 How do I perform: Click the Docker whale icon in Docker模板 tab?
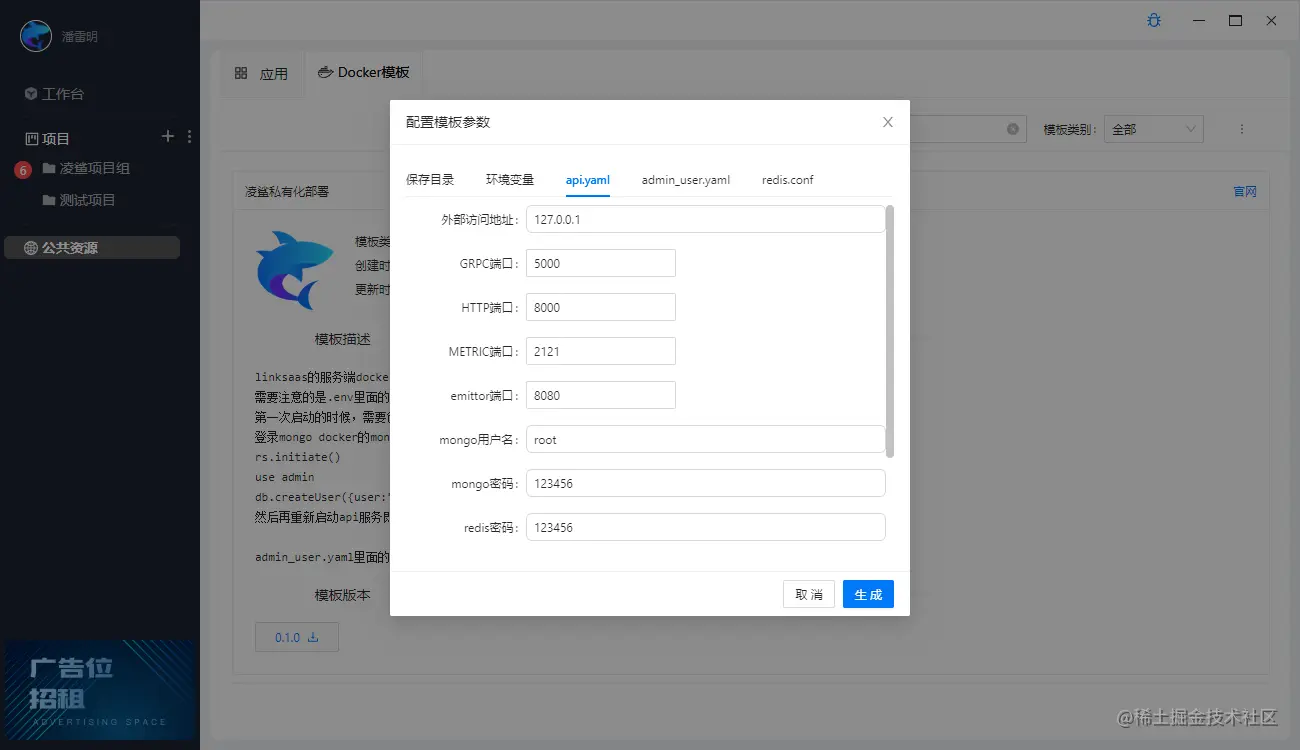(x=326, y=72)
